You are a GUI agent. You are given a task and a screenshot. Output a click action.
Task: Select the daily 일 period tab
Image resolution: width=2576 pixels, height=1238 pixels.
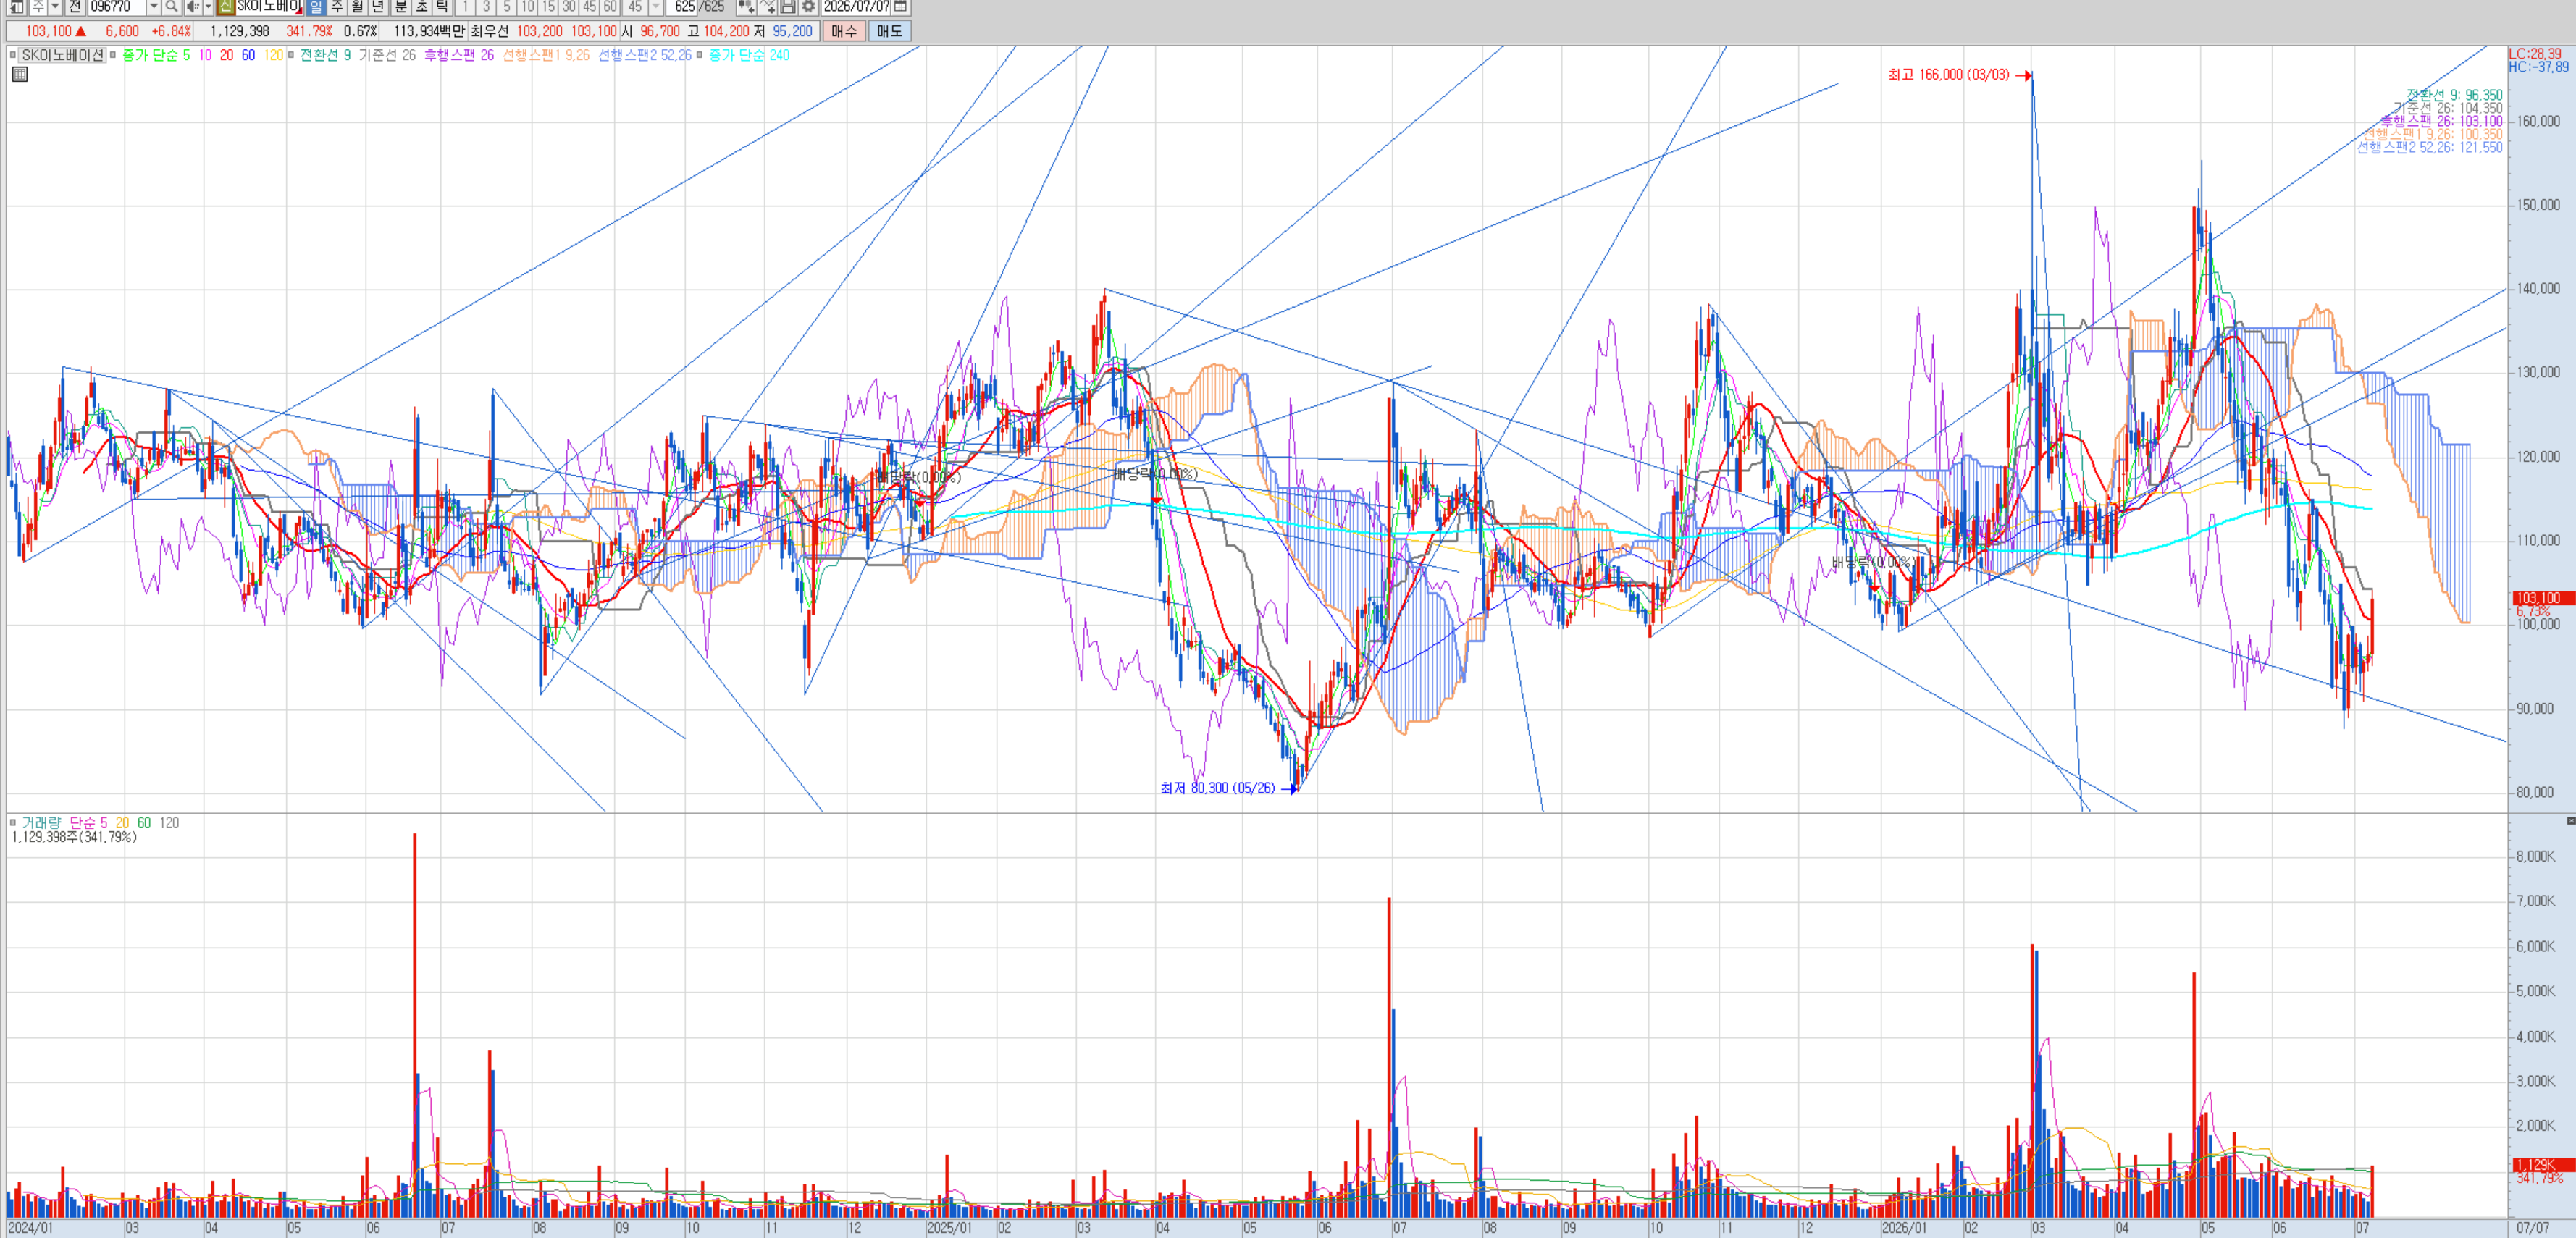click(316, 7)
